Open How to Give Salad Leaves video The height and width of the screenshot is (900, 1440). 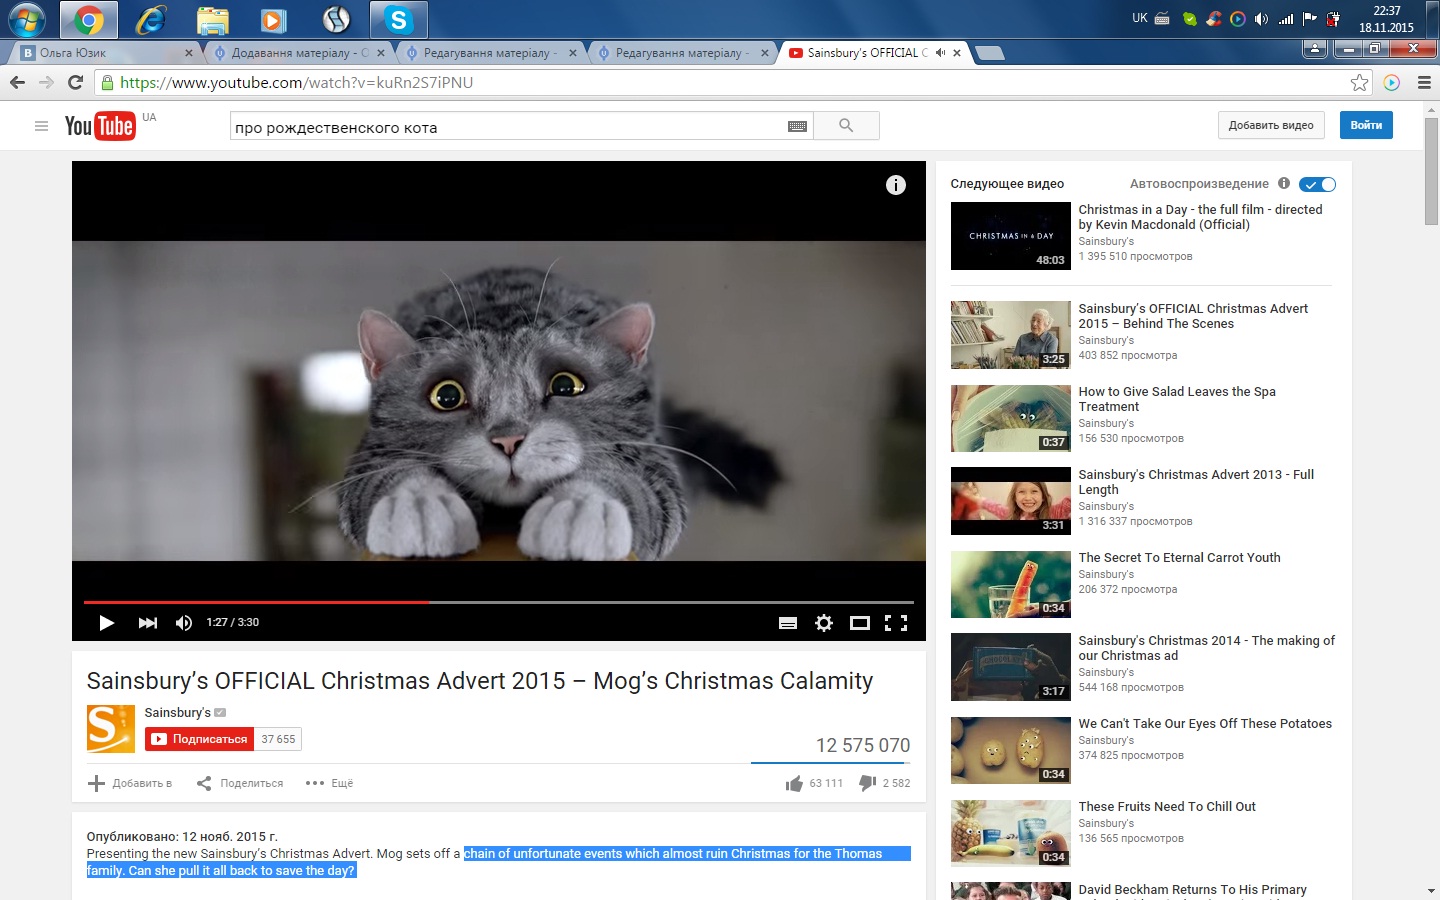[x=1177, y=399]
